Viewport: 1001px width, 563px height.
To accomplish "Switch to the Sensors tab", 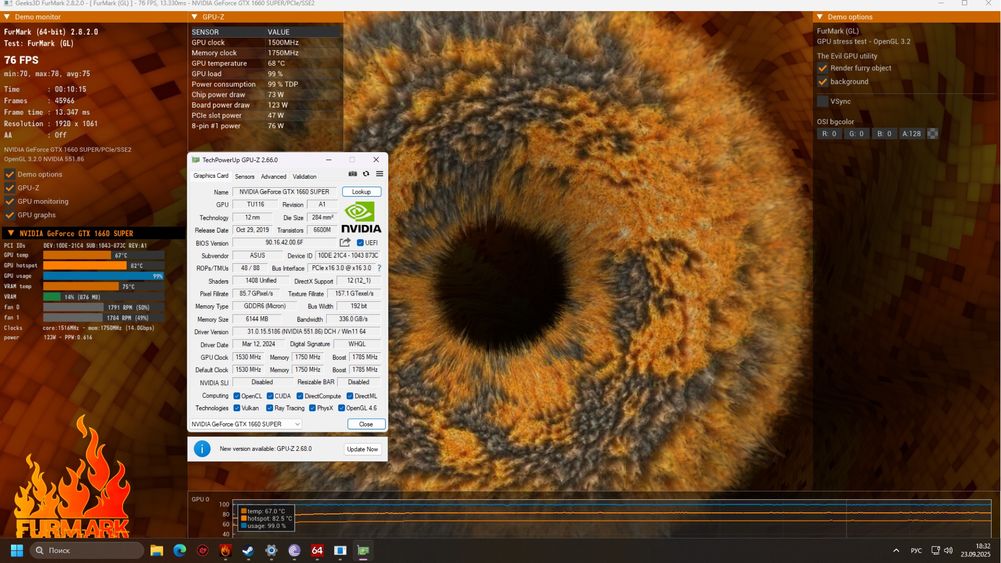I will click(x=245, y=176).
